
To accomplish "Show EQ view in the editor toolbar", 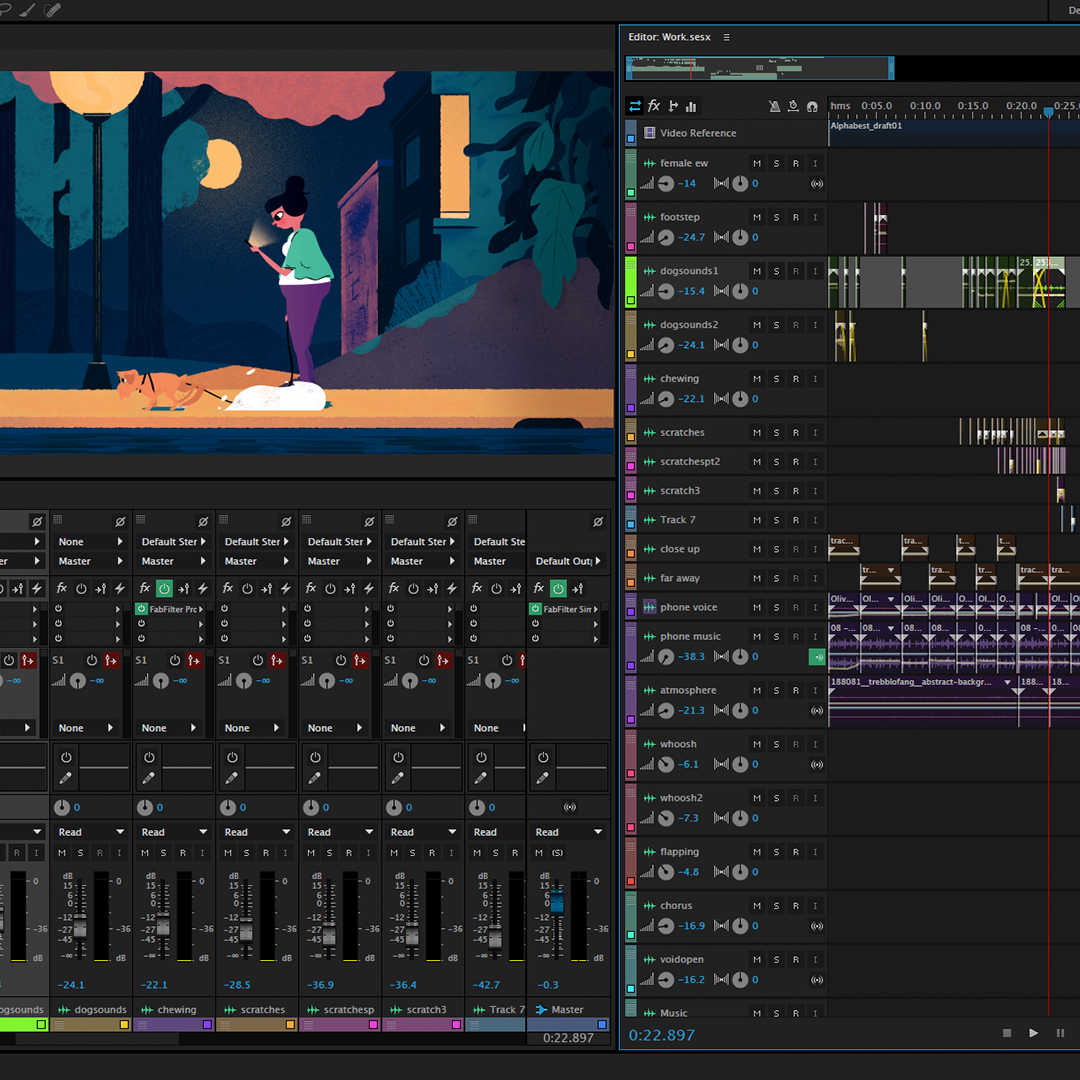I will 691,106.
